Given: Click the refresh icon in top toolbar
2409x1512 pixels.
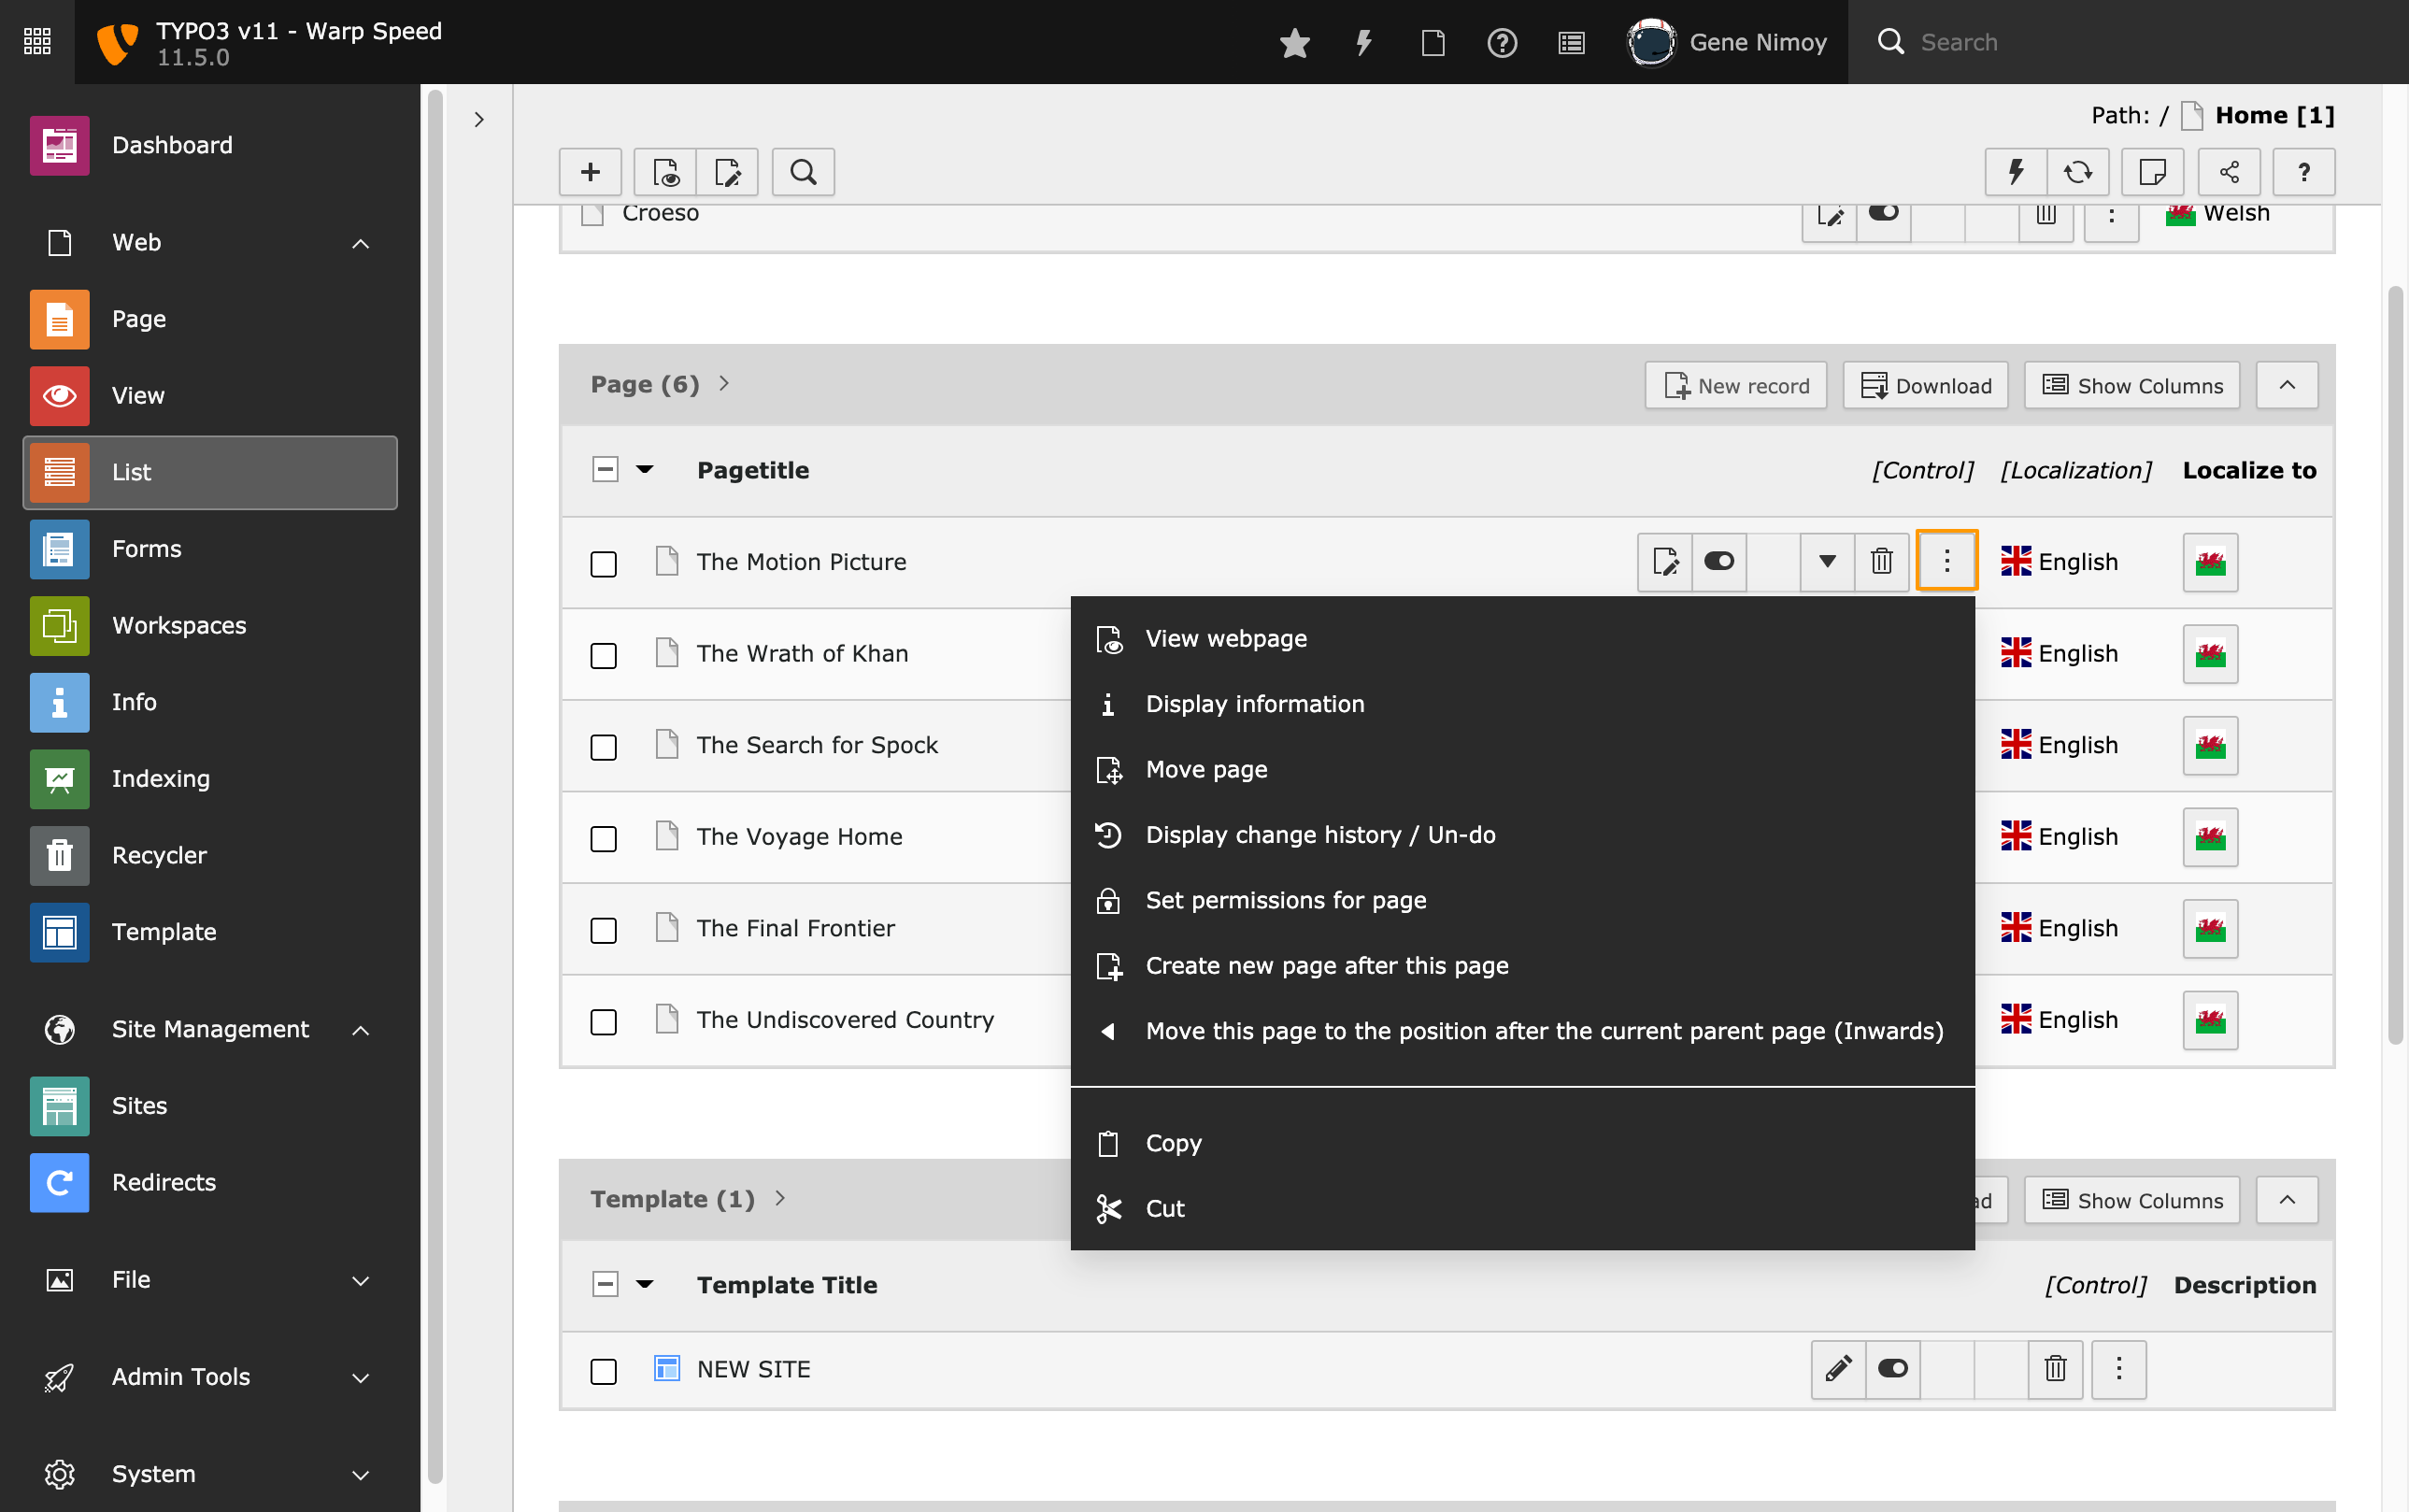Looking at the screenshot, I should click(x=2078, y=171).
